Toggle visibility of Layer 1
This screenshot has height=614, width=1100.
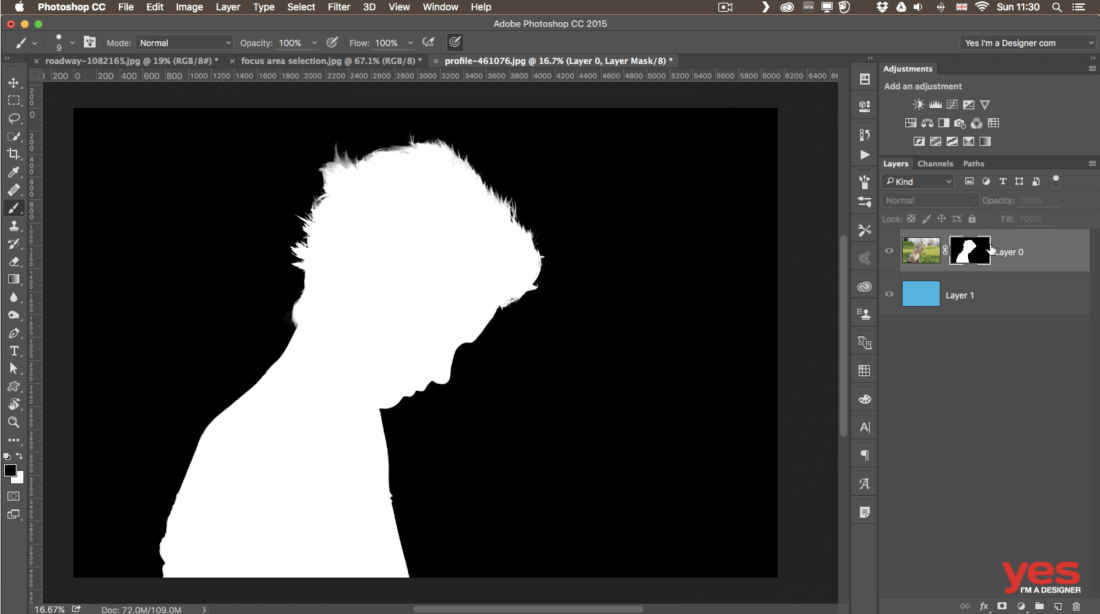[x=889, y=295]
